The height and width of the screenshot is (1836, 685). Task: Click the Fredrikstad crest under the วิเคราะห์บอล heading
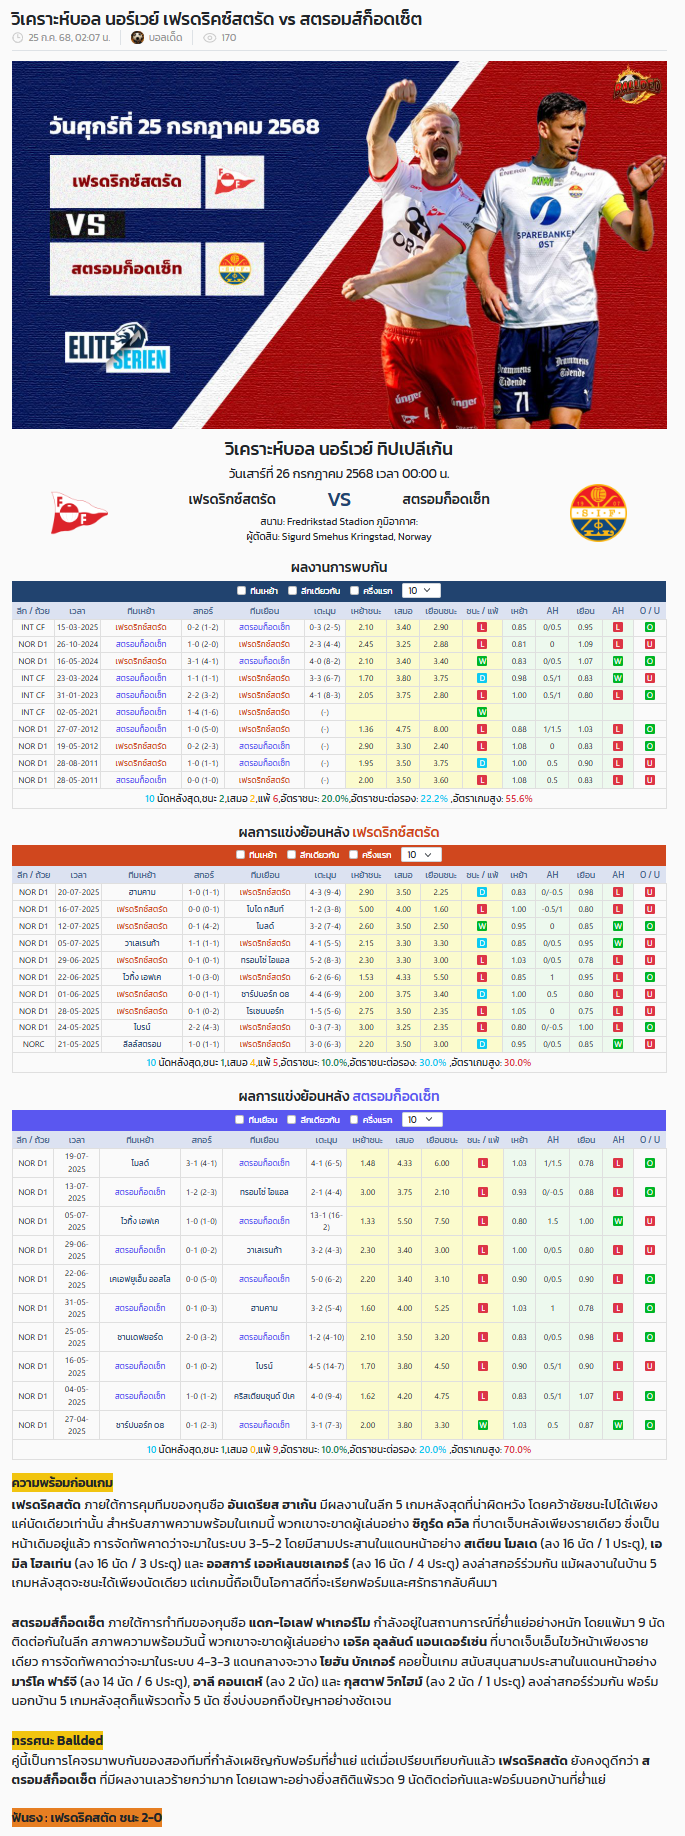(79, 513)
